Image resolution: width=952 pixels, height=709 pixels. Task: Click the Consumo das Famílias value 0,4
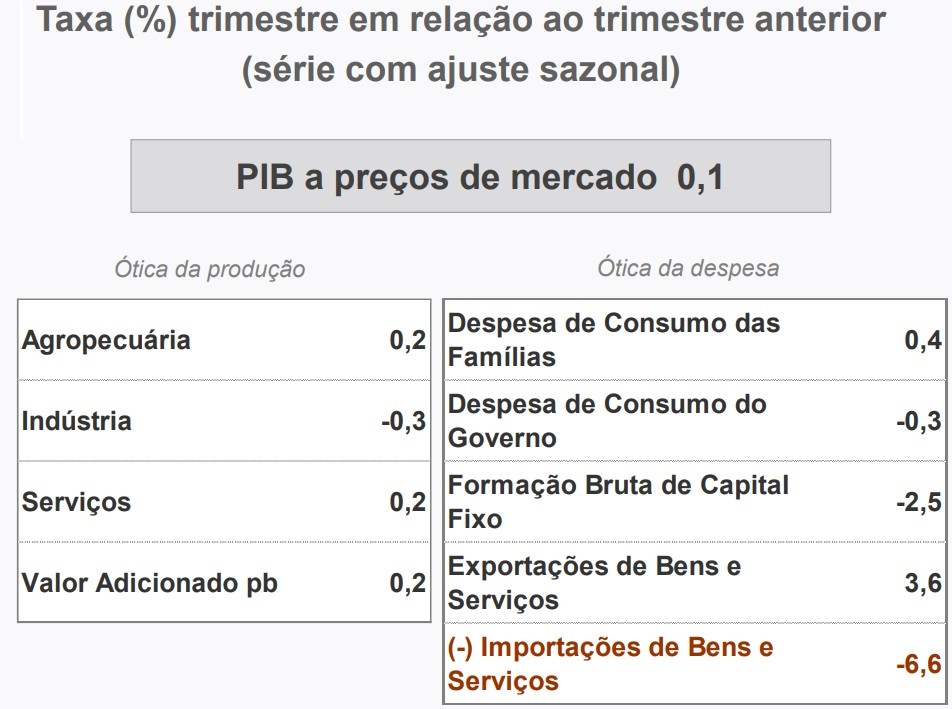click(923, 341)
